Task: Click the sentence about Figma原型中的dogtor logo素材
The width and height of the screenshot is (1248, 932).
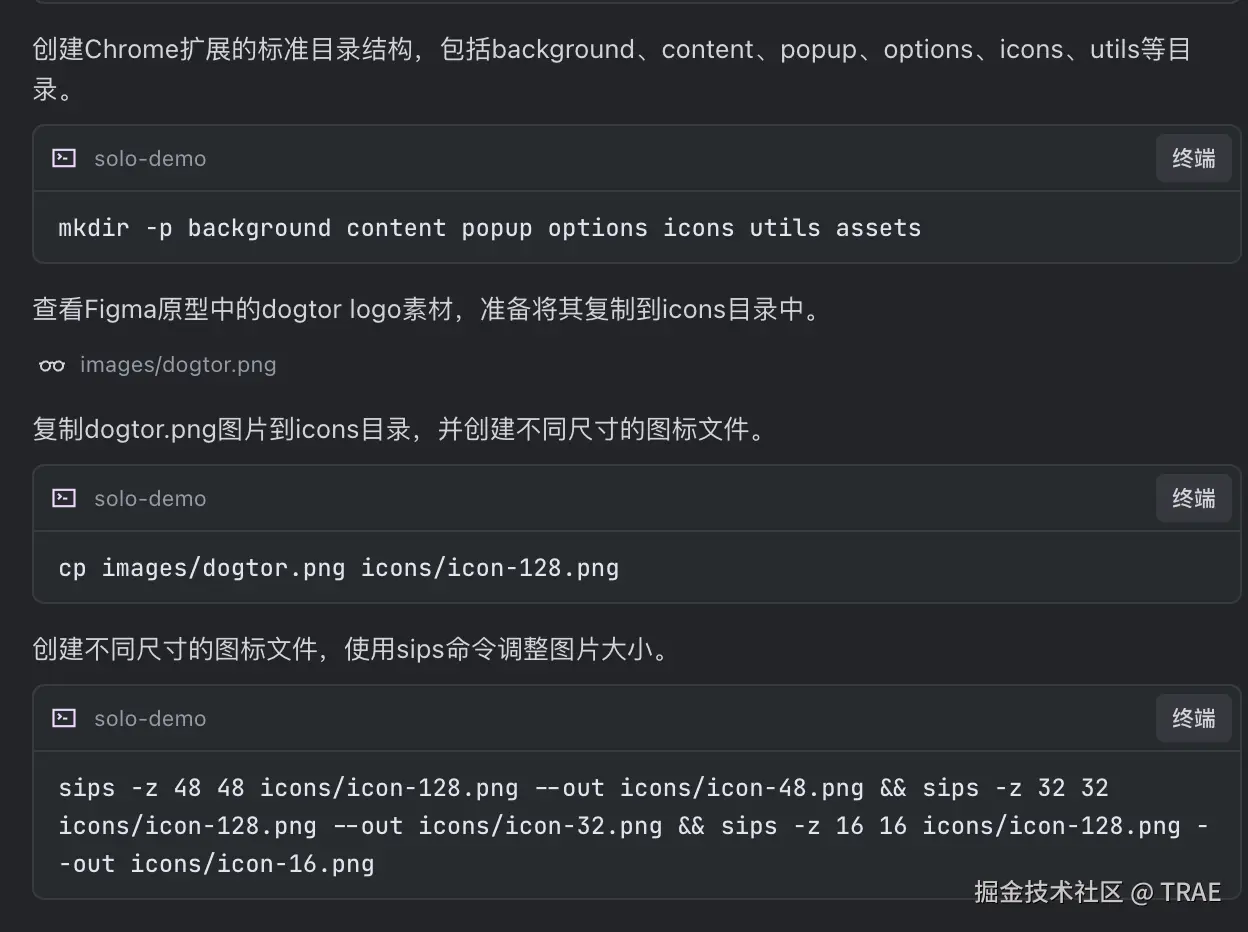Action: 427,309
